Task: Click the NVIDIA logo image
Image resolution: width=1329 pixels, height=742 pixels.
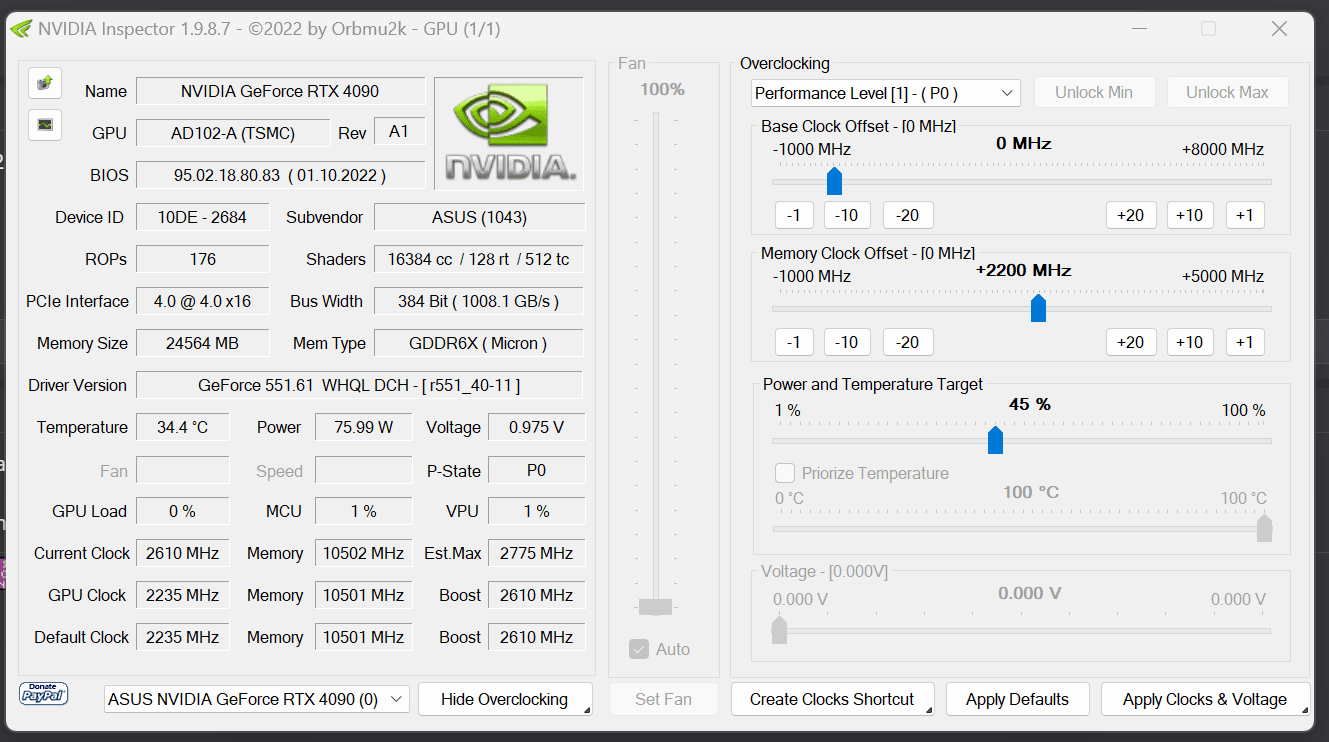Action: tap(509, 133)
